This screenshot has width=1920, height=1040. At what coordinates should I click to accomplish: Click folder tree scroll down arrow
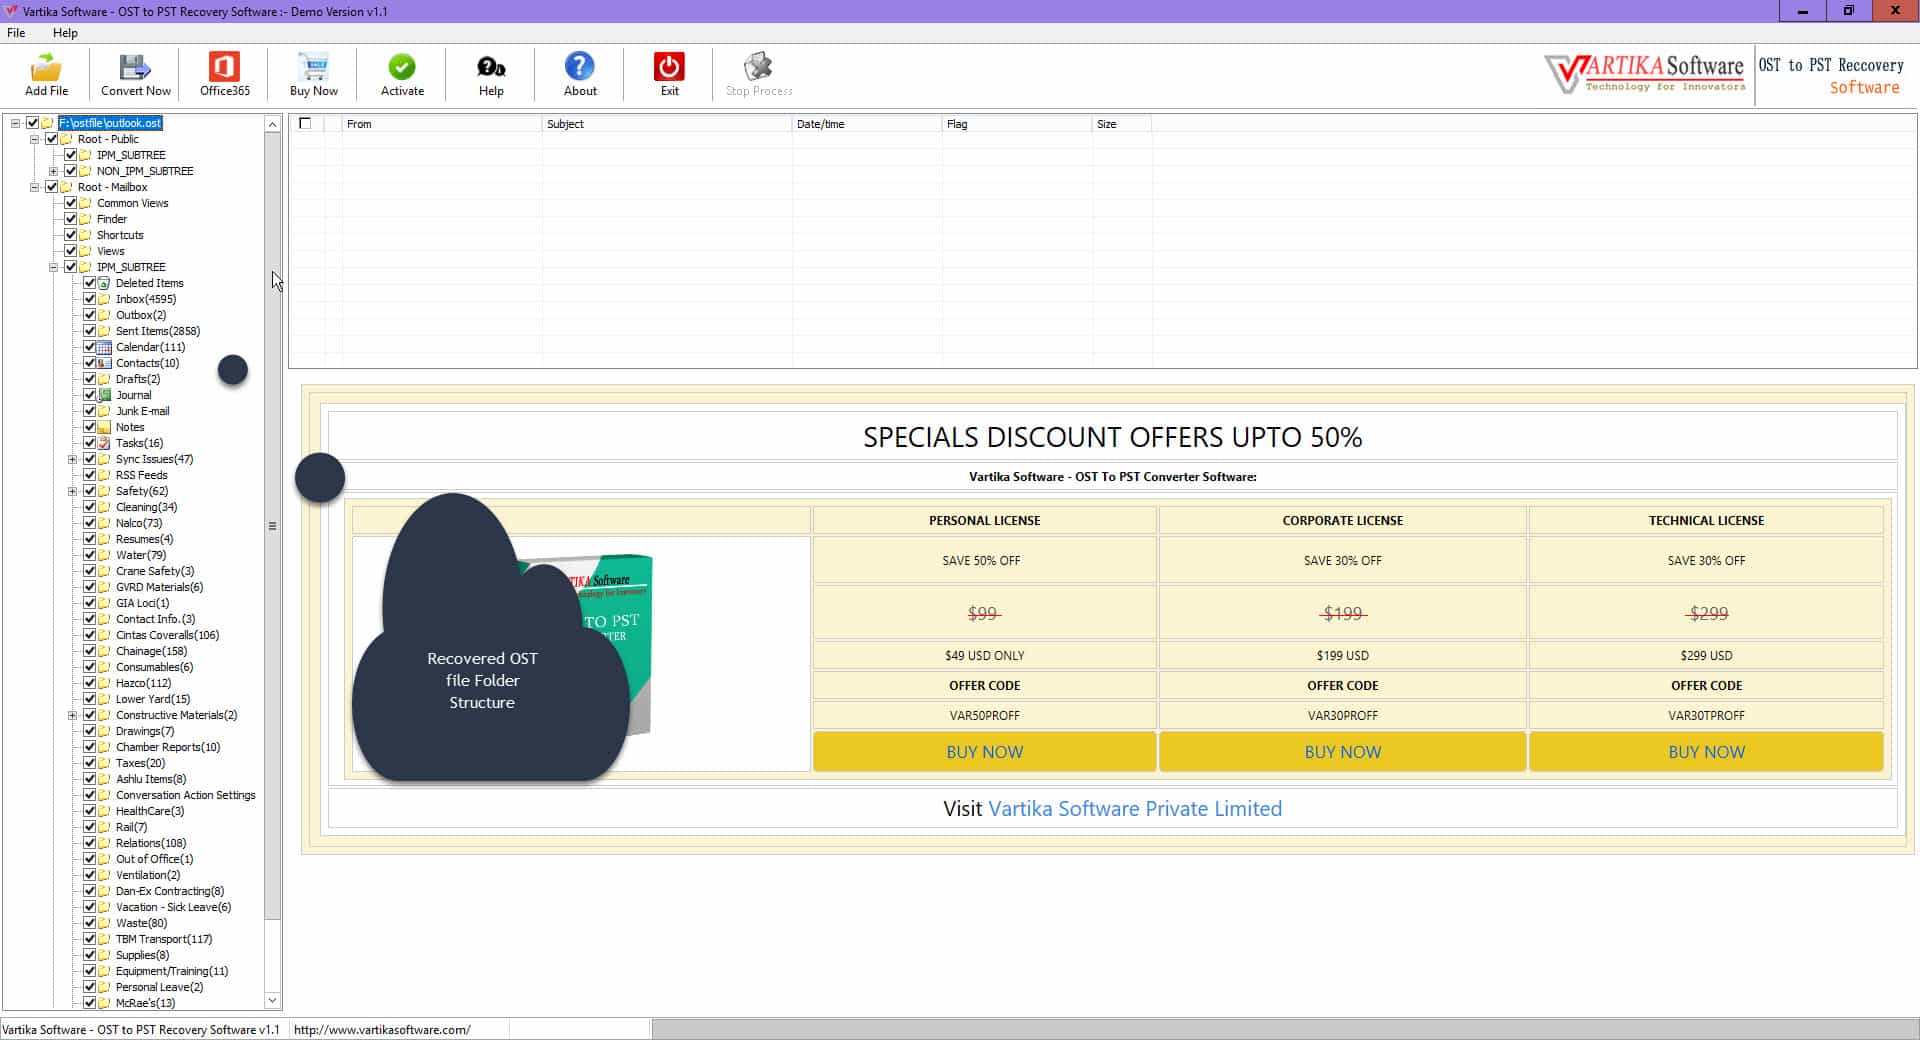point(272,1001)
